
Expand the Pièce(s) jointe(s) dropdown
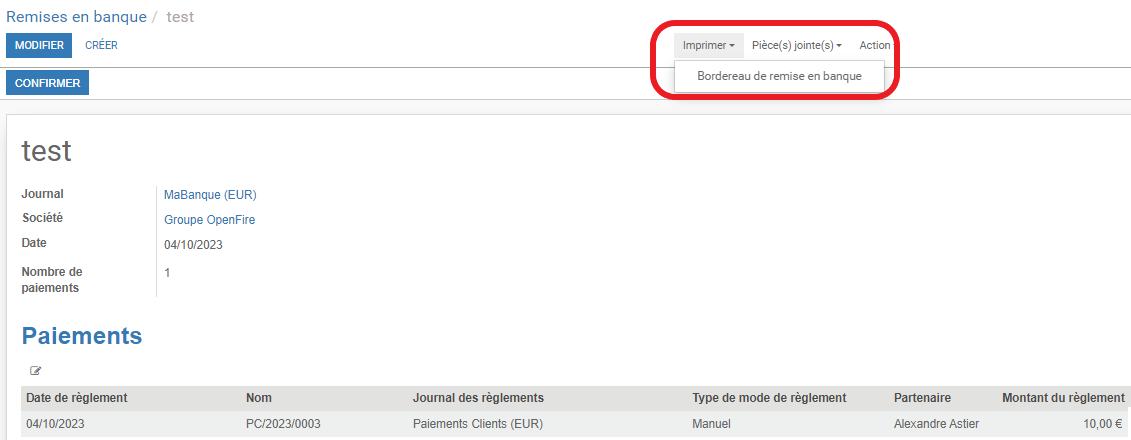click(x=796, y=45)
